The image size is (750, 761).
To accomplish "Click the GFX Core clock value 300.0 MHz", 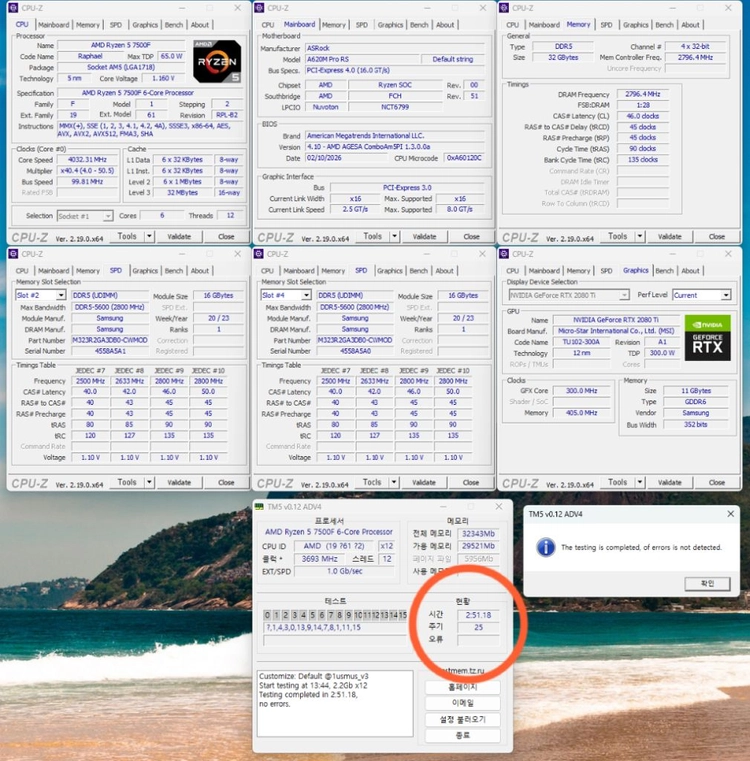I will (x=581, y=391).
